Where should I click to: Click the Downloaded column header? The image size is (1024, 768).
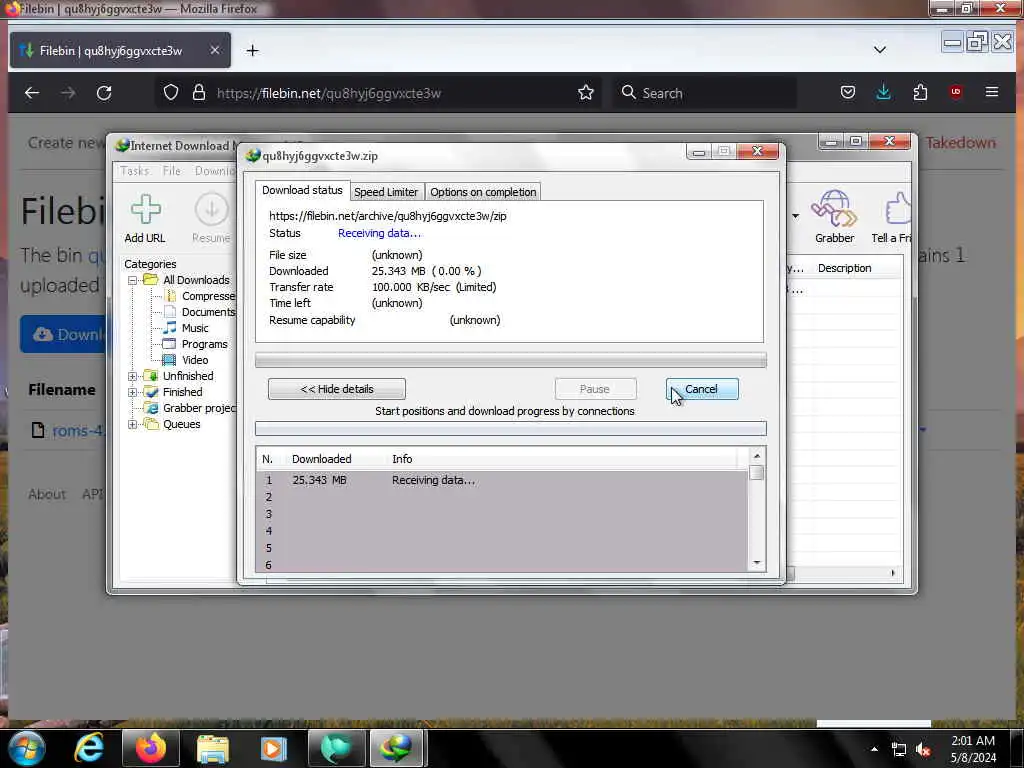(x=321, y=459)
